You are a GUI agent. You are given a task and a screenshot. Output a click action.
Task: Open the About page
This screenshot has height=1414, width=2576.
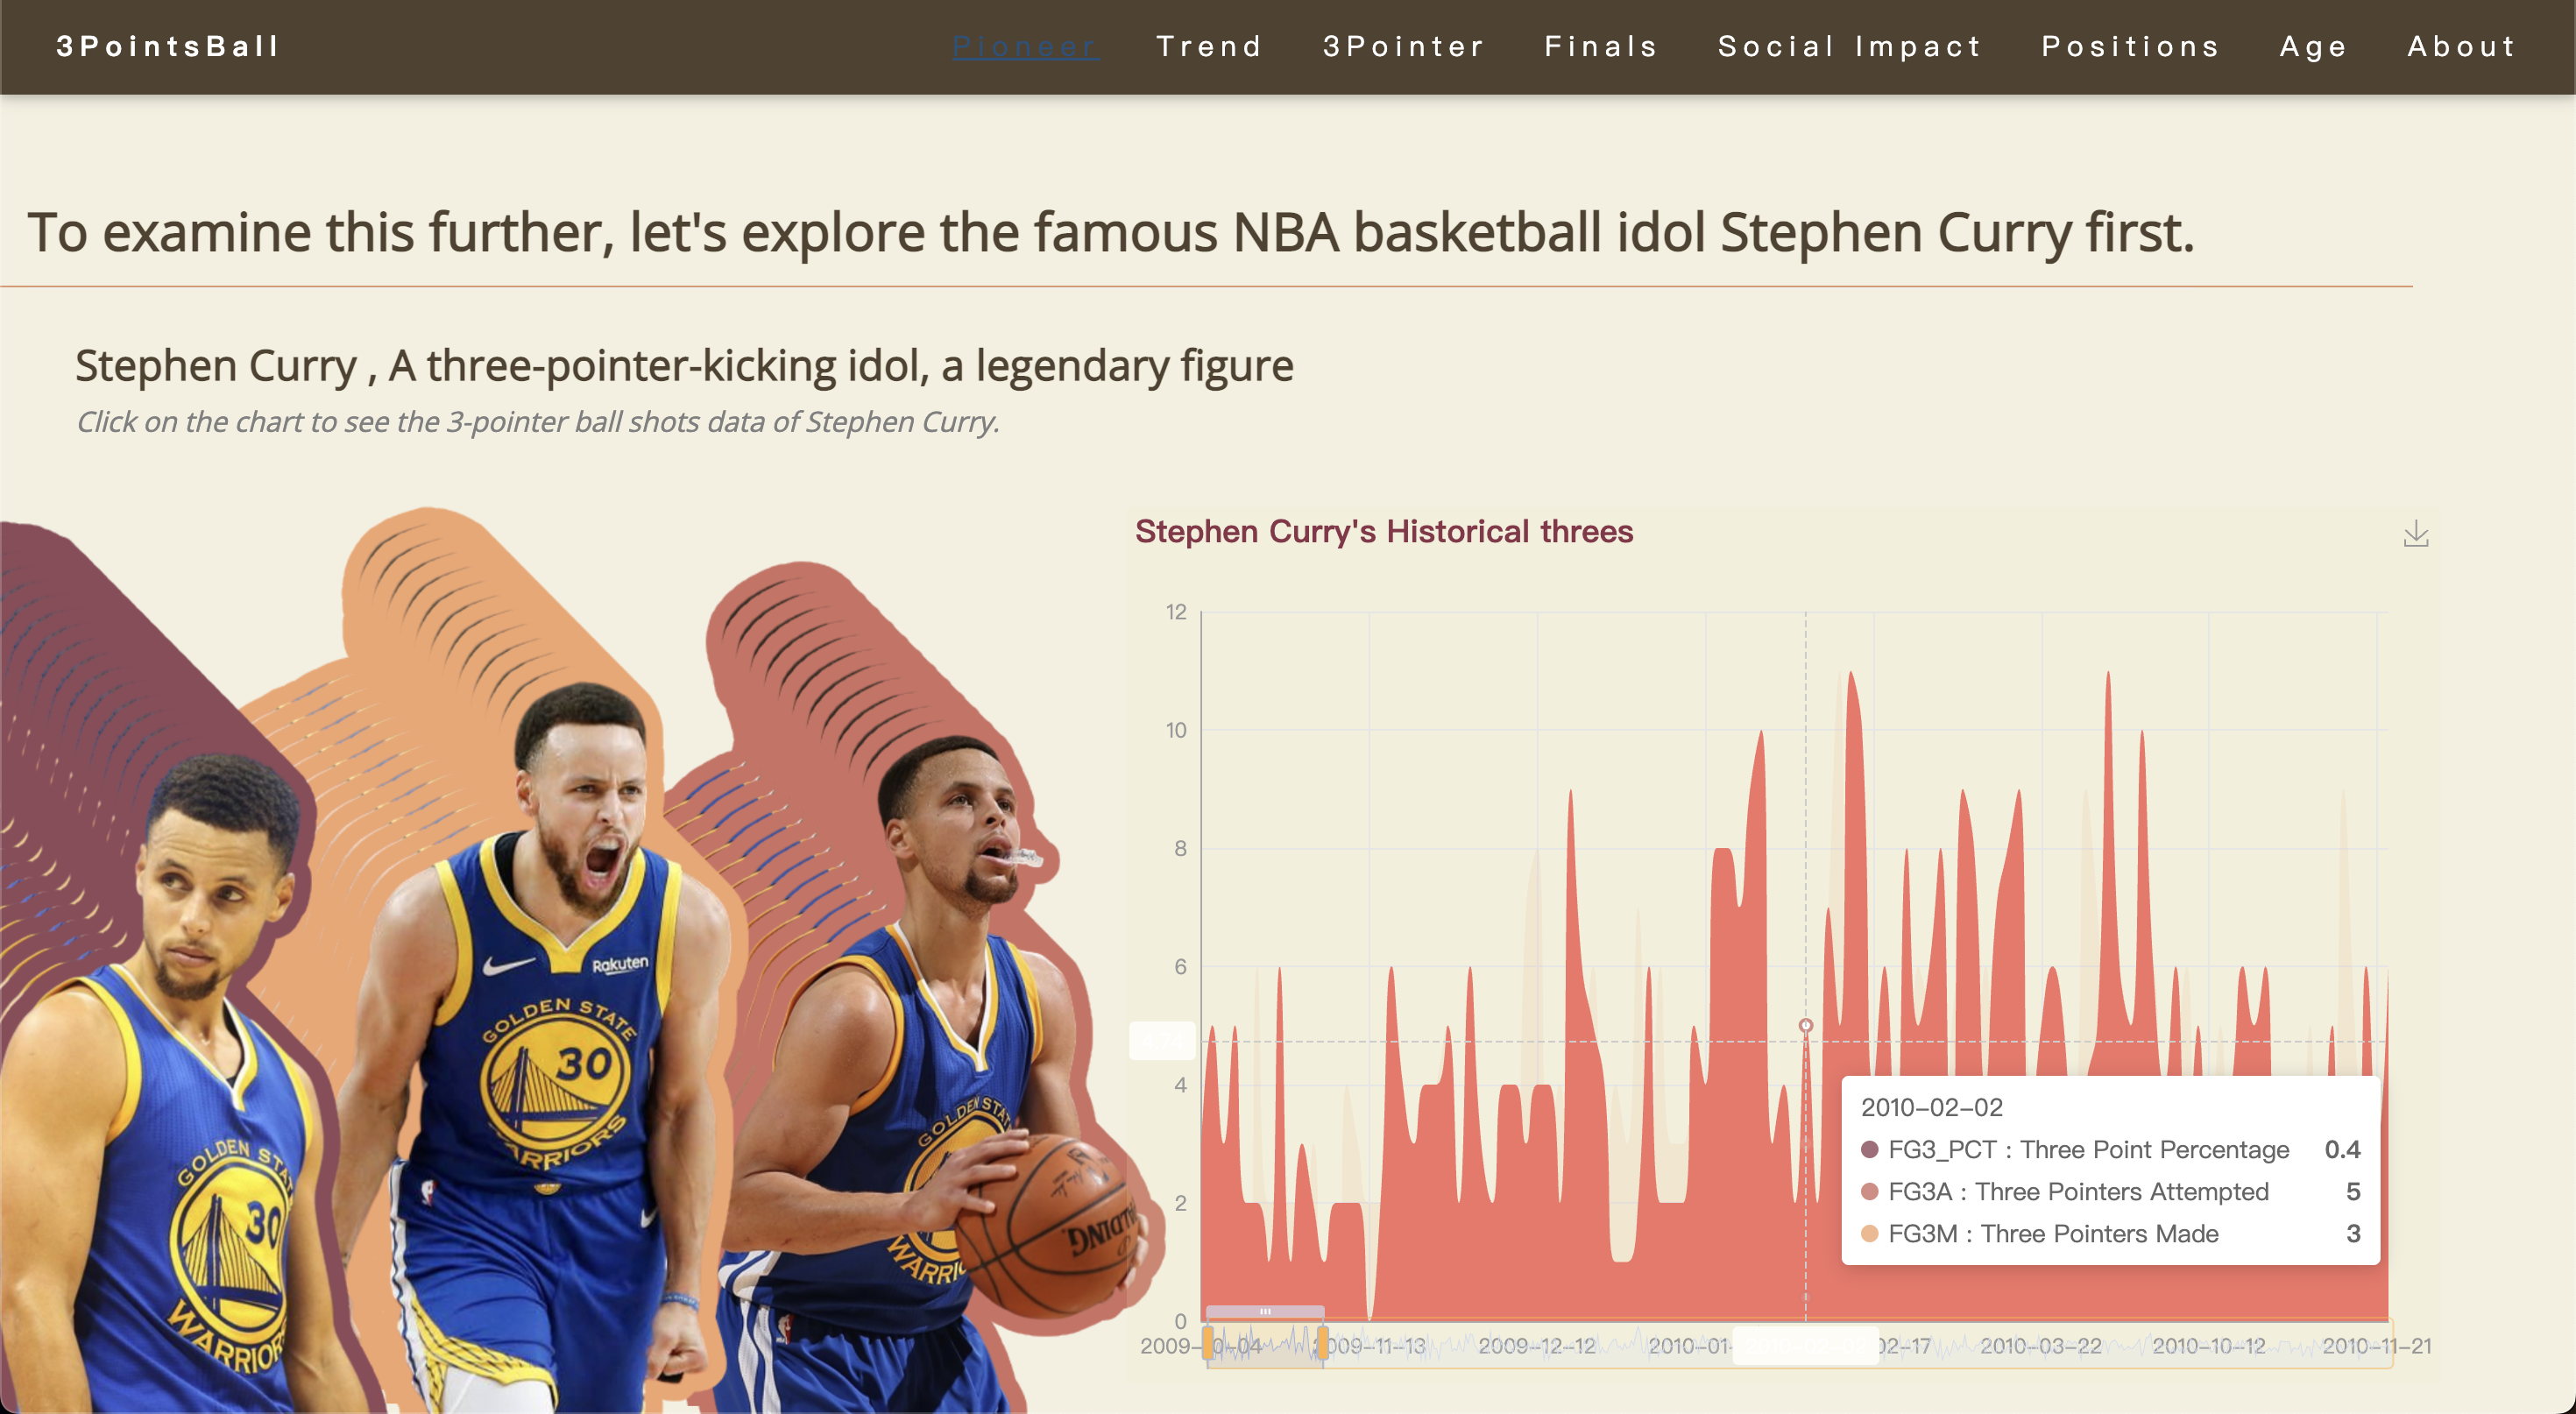2461,46
